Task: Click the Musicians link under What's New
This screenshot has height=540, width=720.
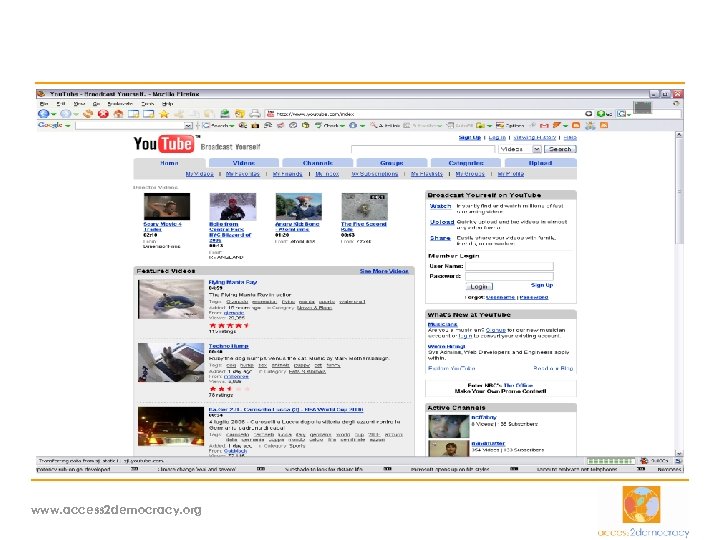Action: click(x=442, y=325)
